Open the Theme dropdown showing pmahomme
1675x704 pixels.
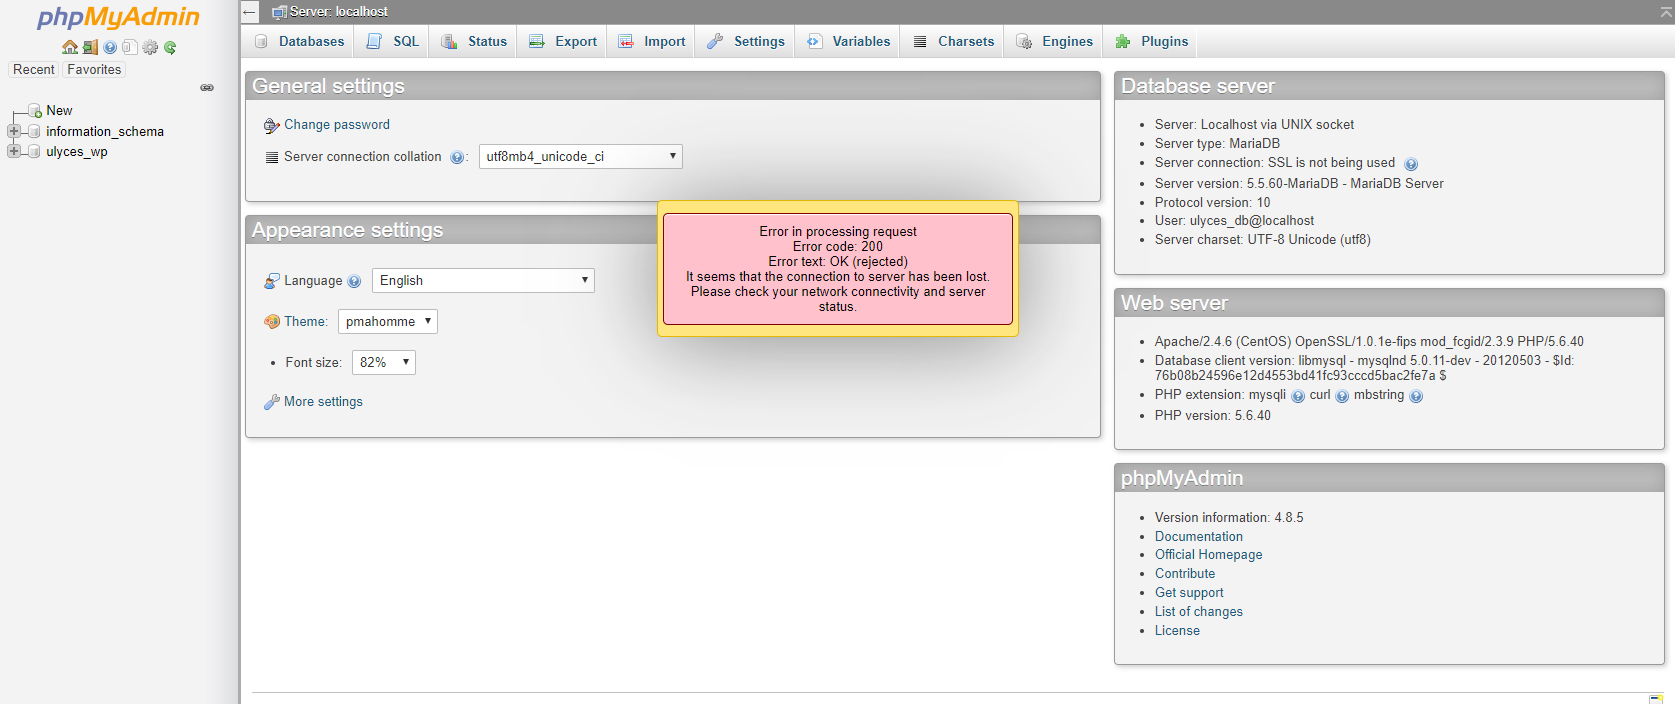click(x=388, y=322)
